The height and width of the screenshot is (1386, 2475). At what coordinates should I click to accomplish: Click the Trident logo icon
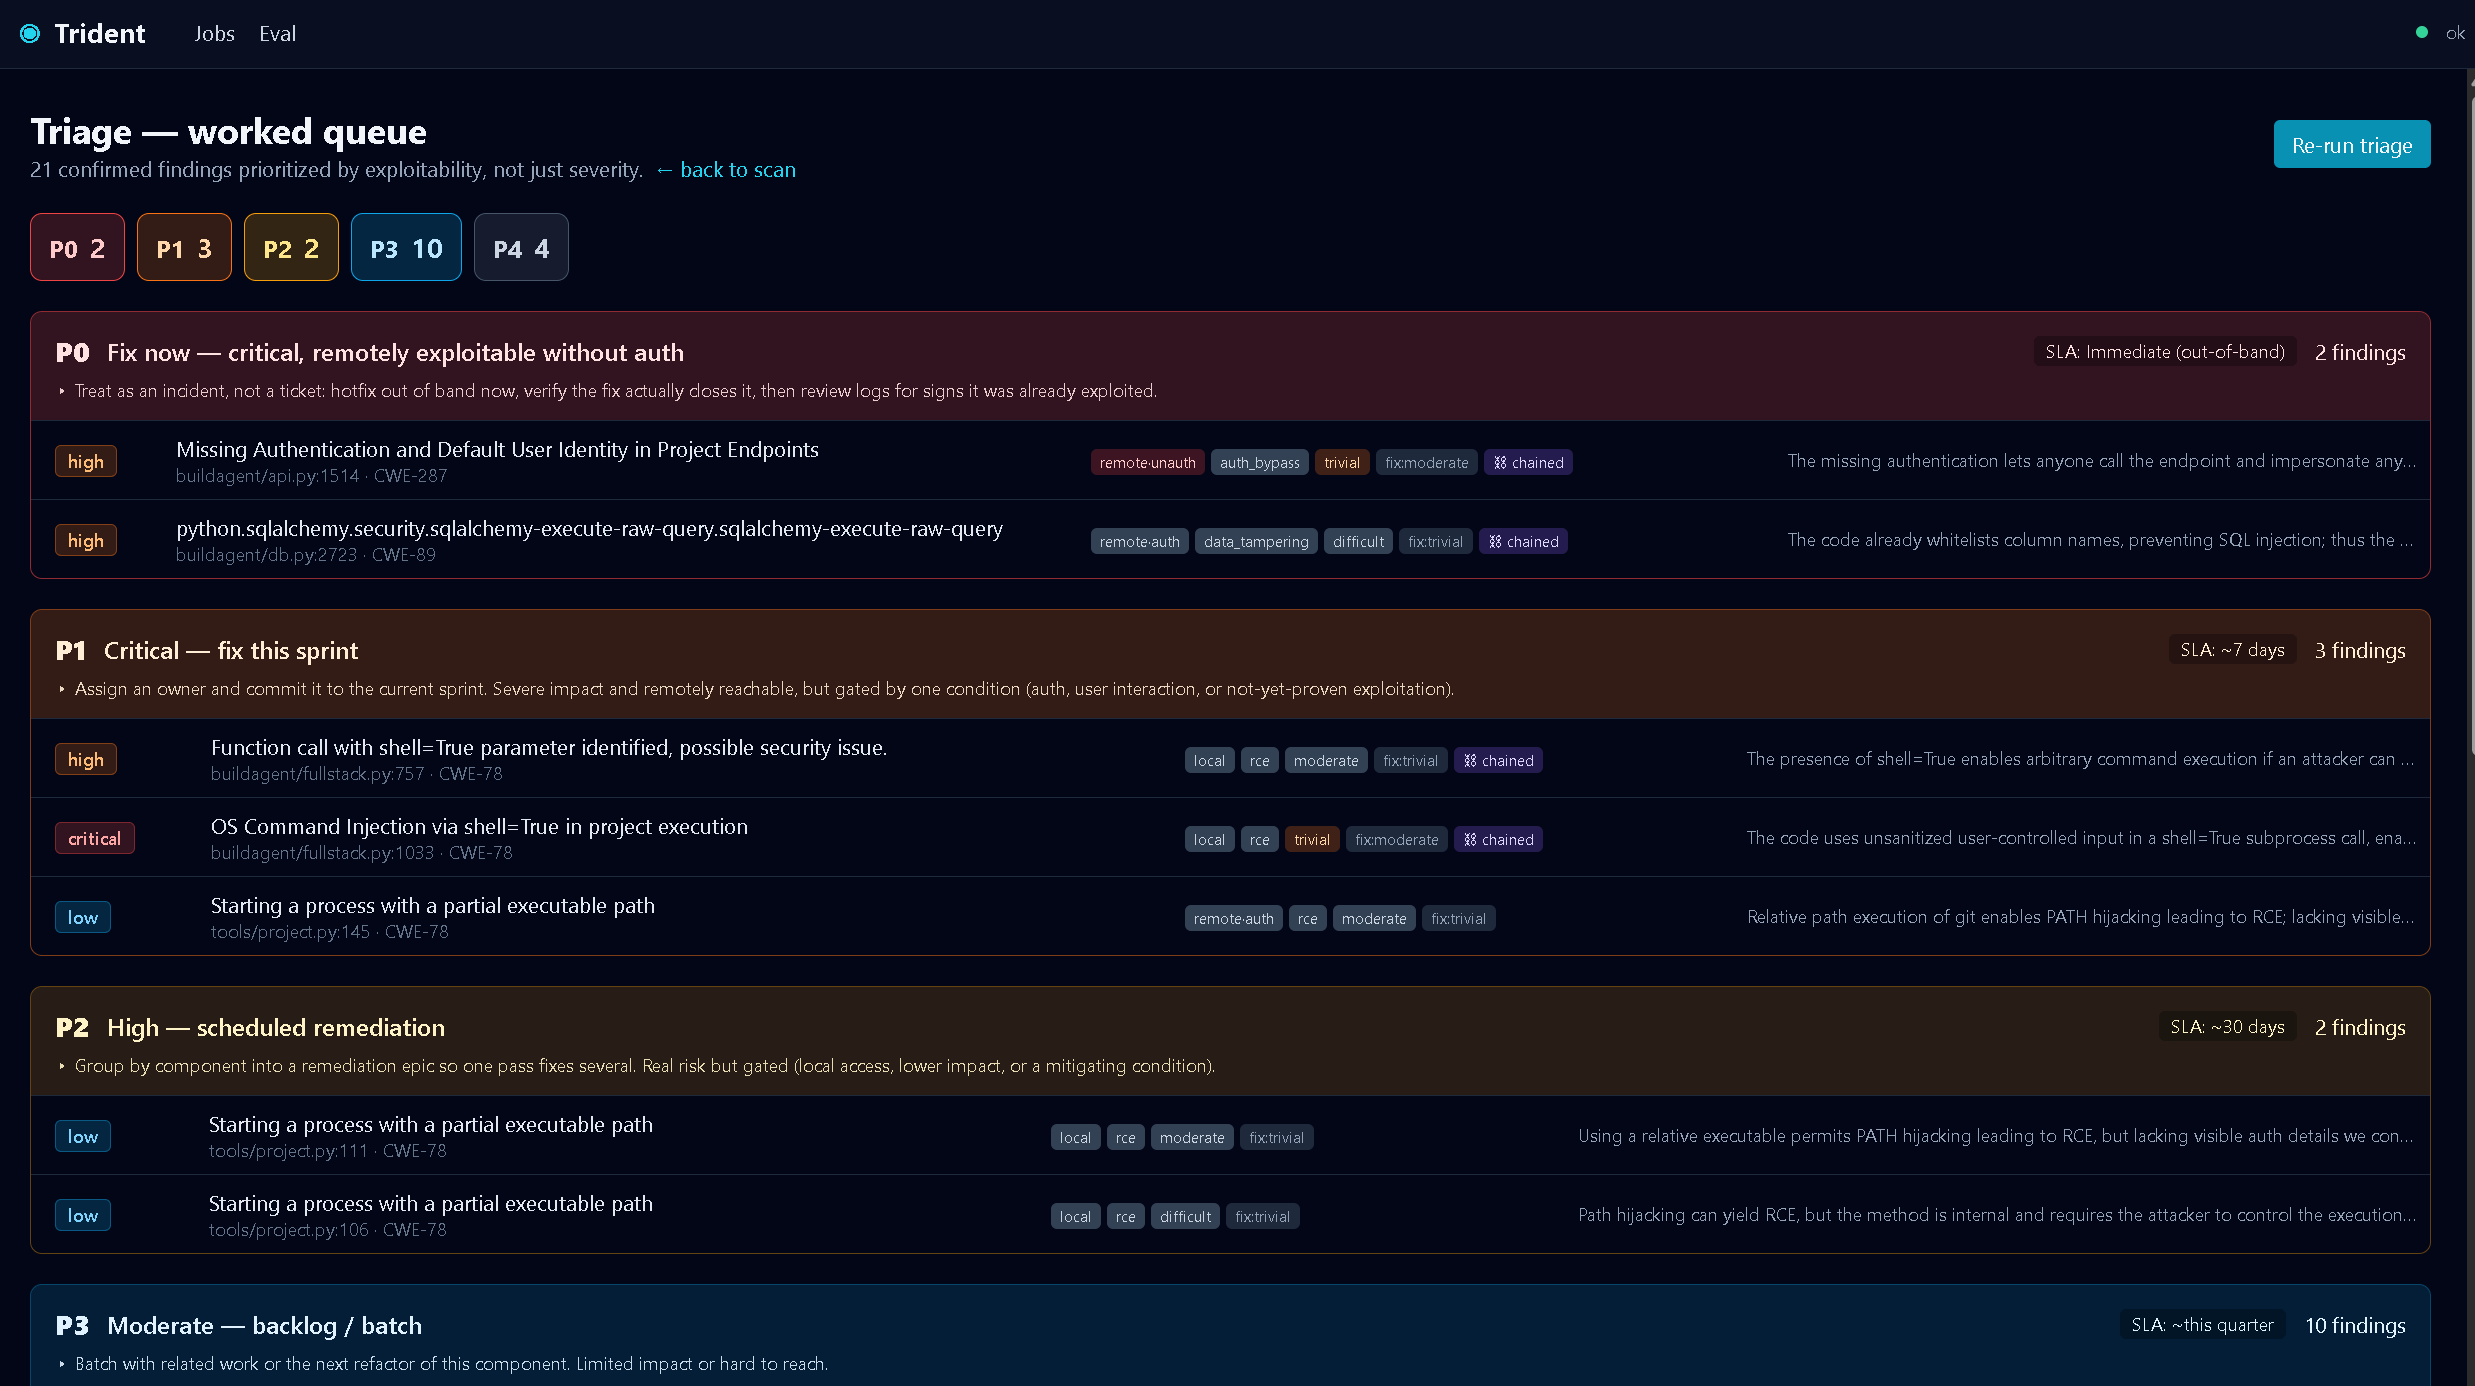point(30,33)
